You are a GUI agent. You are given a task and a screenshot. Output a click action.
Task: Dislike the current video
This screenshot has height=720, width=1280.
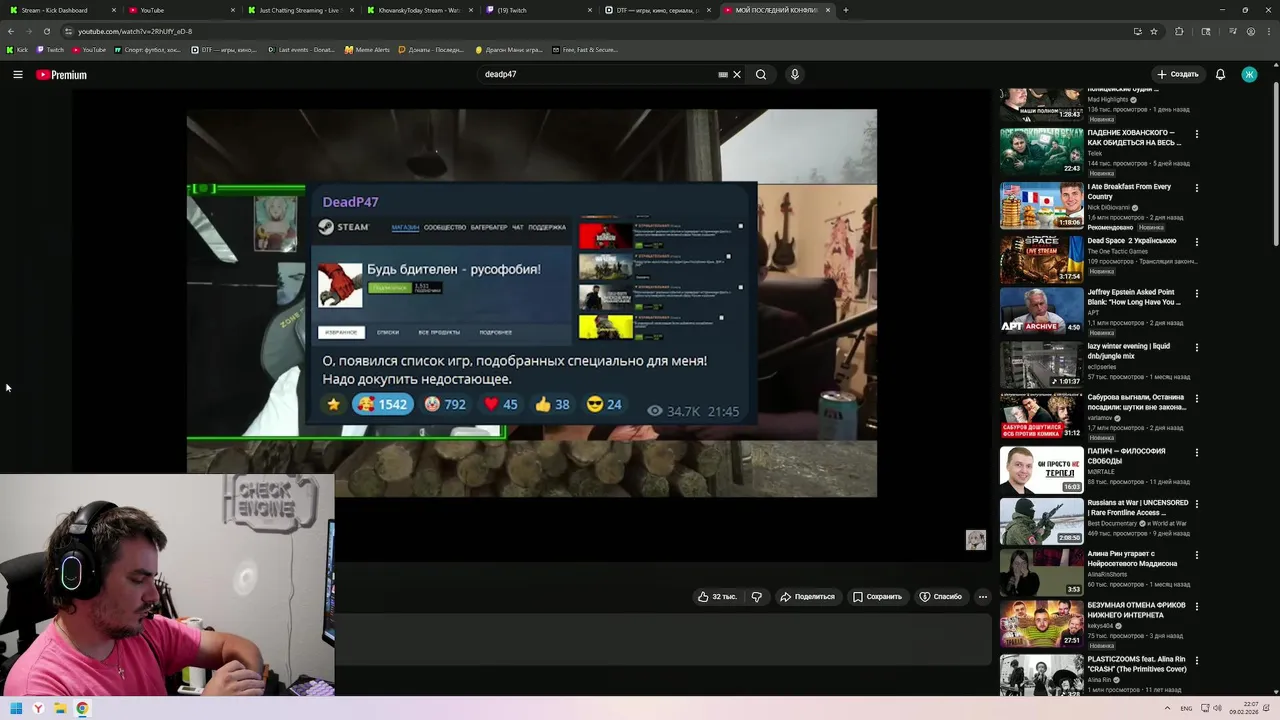point(756,597)
